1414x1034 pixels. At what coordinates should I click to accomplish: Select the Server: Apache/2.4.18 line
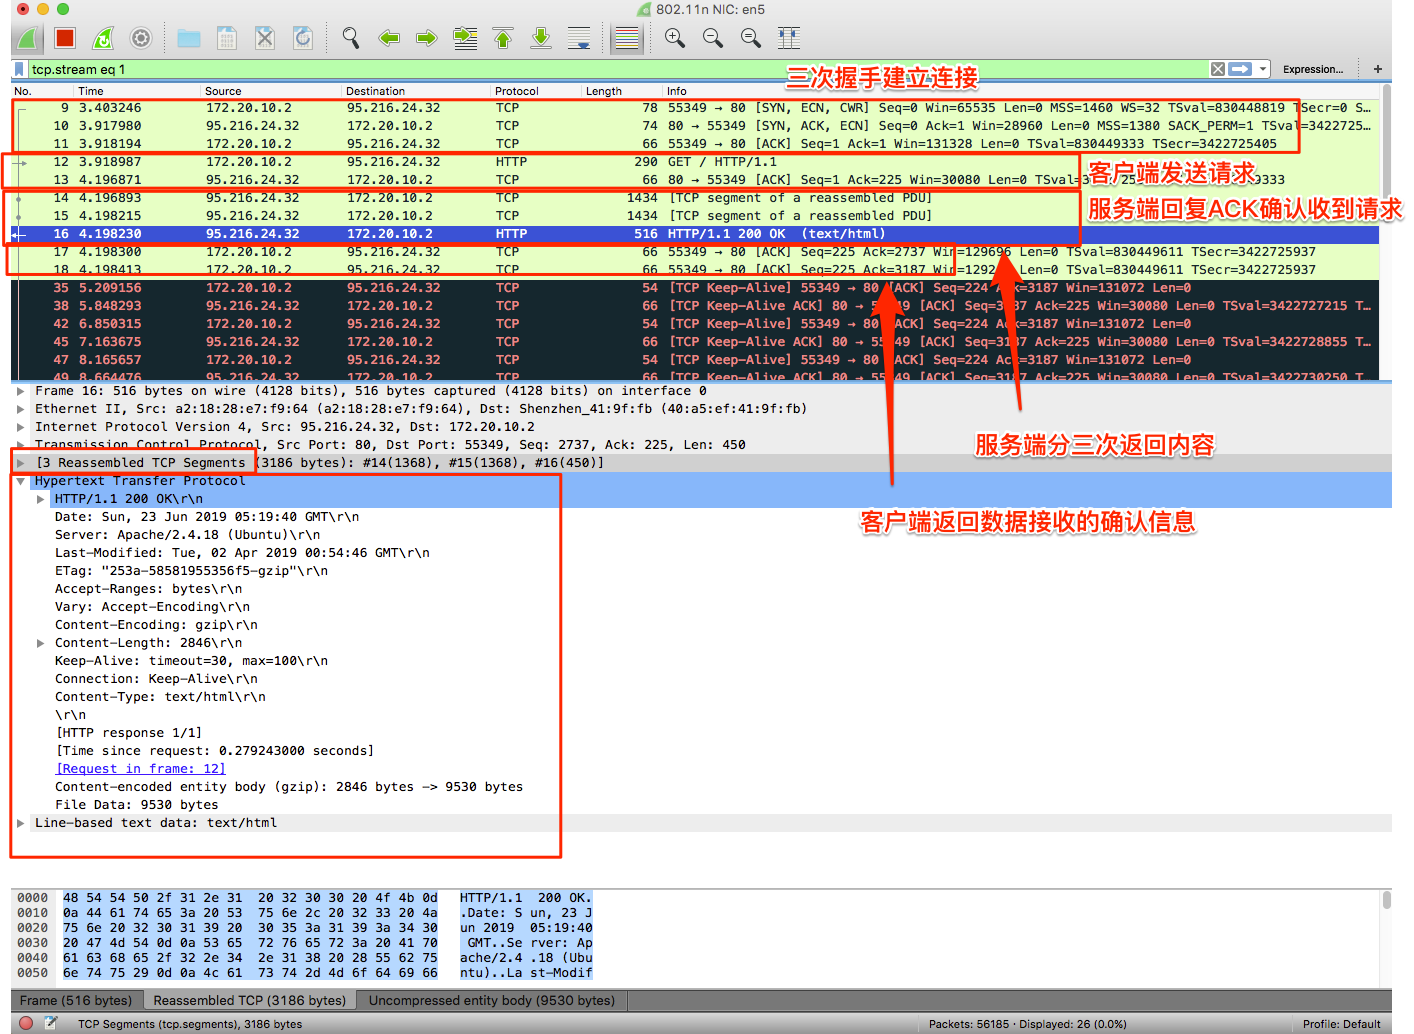coord(188,535)
